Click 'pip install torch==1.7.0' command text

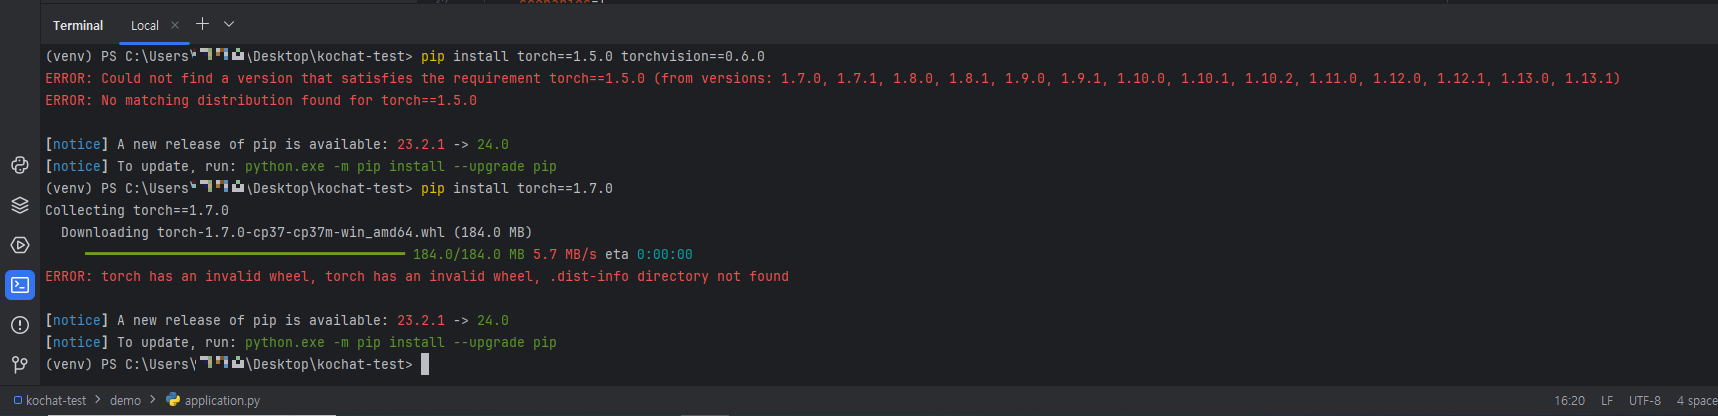click(517, 188)
